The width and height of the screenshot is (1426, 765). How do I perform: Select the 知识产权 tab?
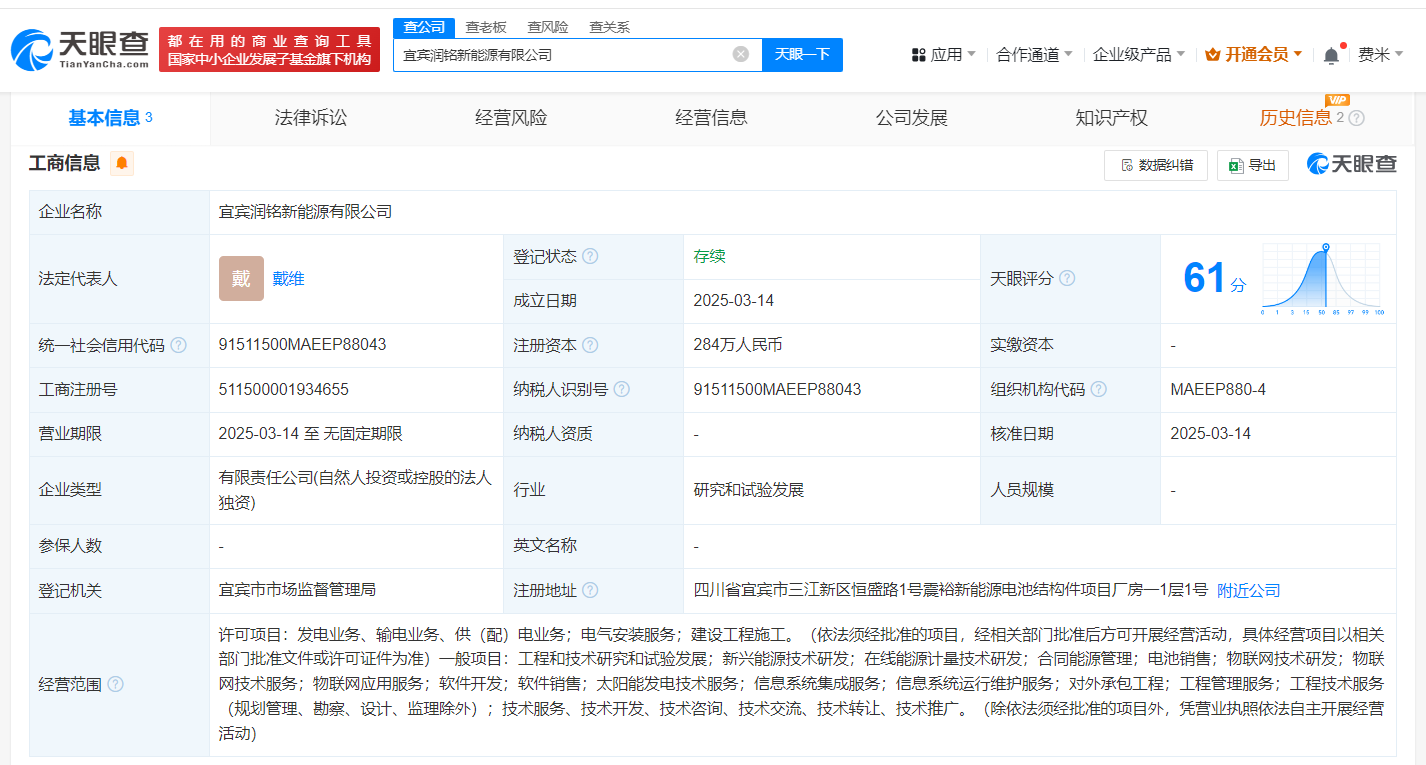coord(1111,118)
